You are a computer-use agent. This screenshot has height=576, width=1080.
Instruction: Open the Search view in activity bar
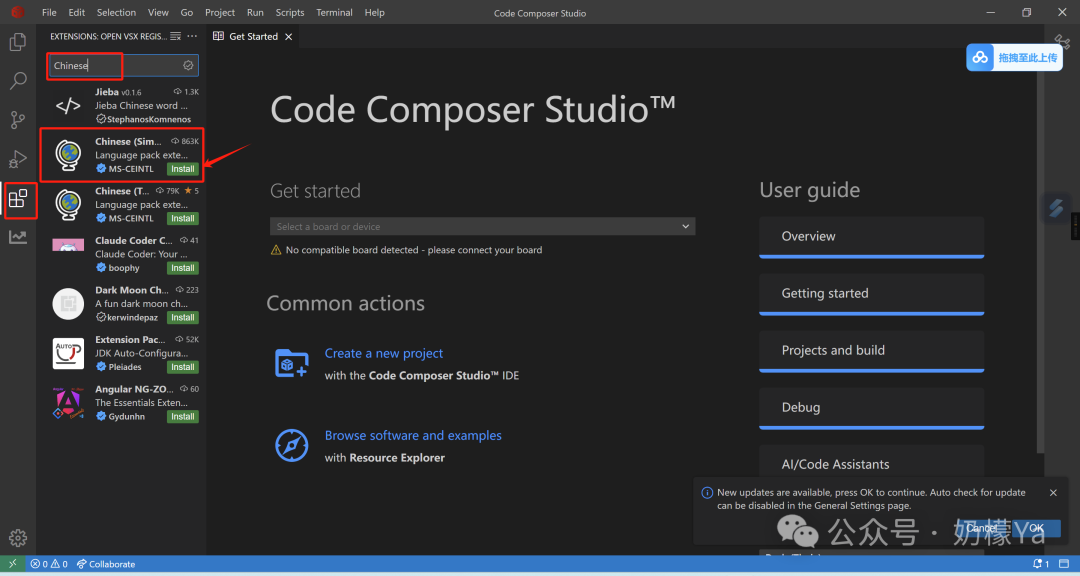(x=18, y=81)
